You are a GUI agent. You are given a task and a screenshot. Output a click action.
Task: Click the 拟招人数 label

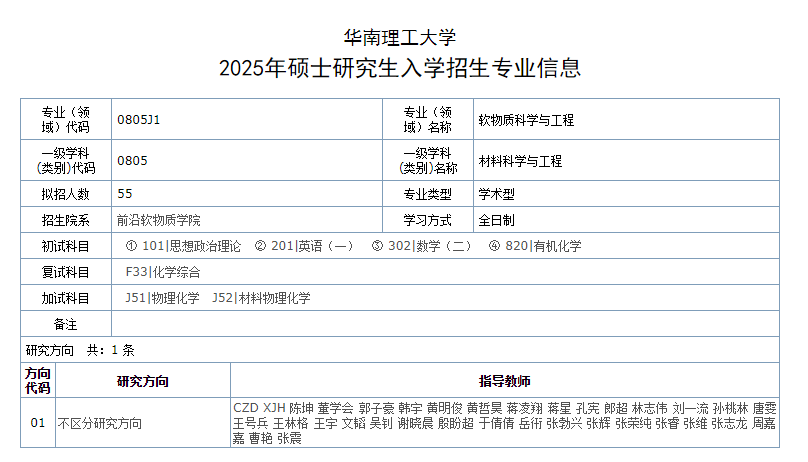(x=65, y=194)
